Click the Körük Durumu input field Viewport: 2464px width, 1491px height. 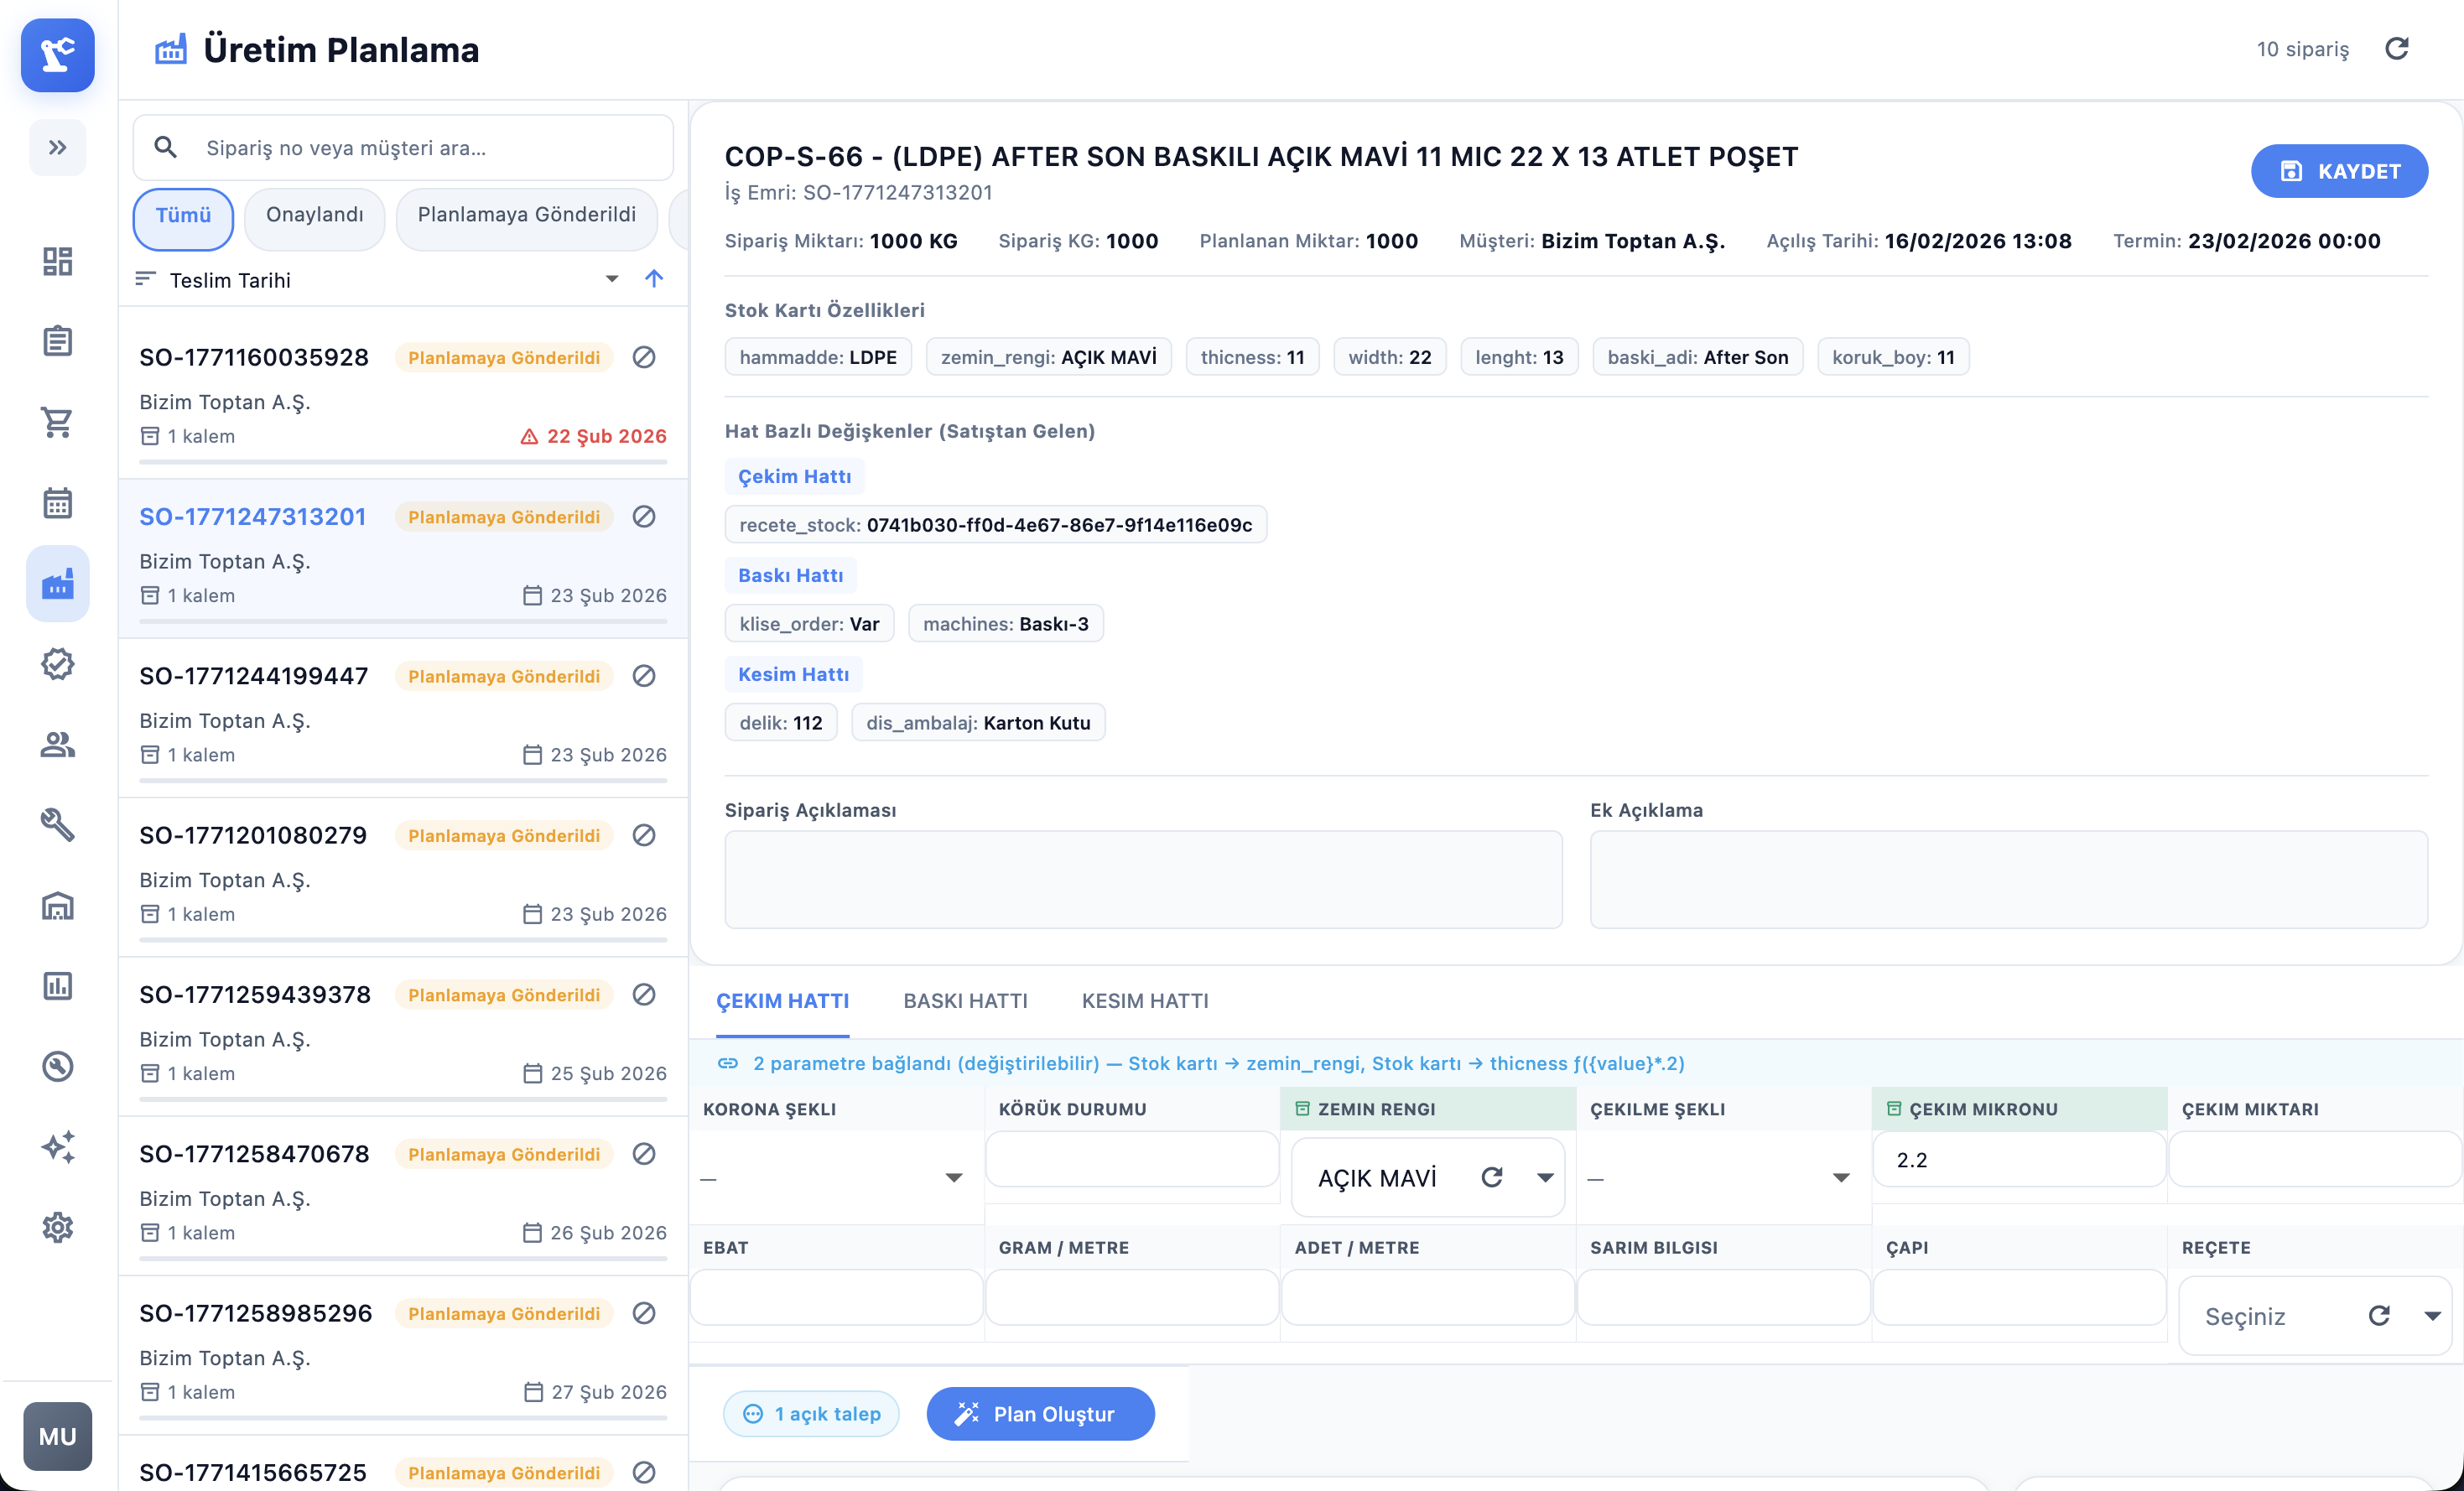click(x=1131, y=1160)
